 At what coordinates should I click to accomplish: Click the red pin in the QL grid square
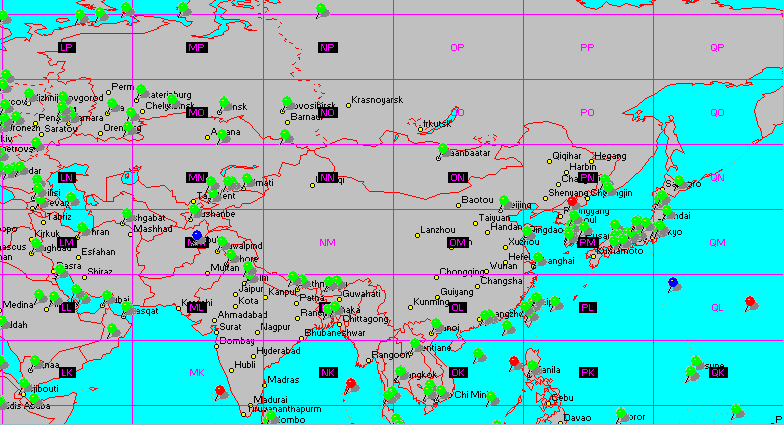point(750,302)
